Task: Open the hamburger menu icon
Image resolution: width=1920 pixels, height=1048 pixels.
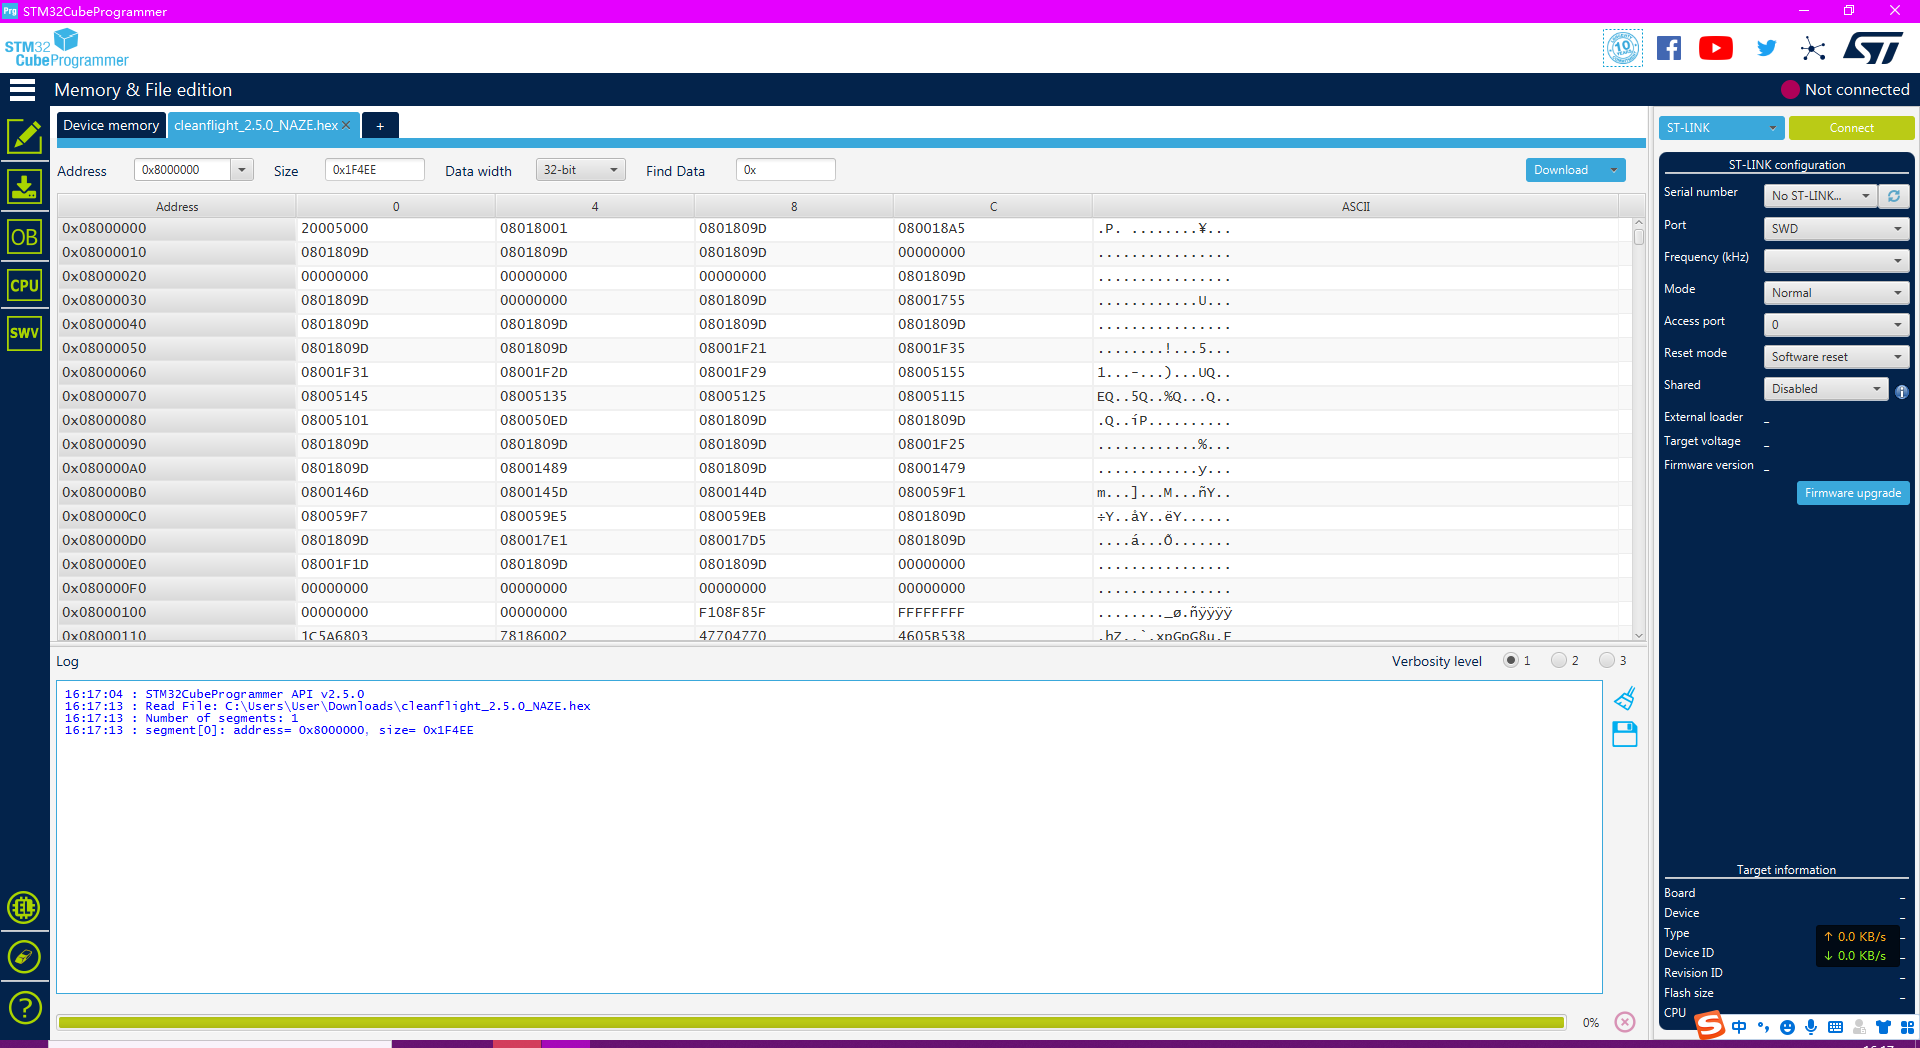Action: [22, 90]
